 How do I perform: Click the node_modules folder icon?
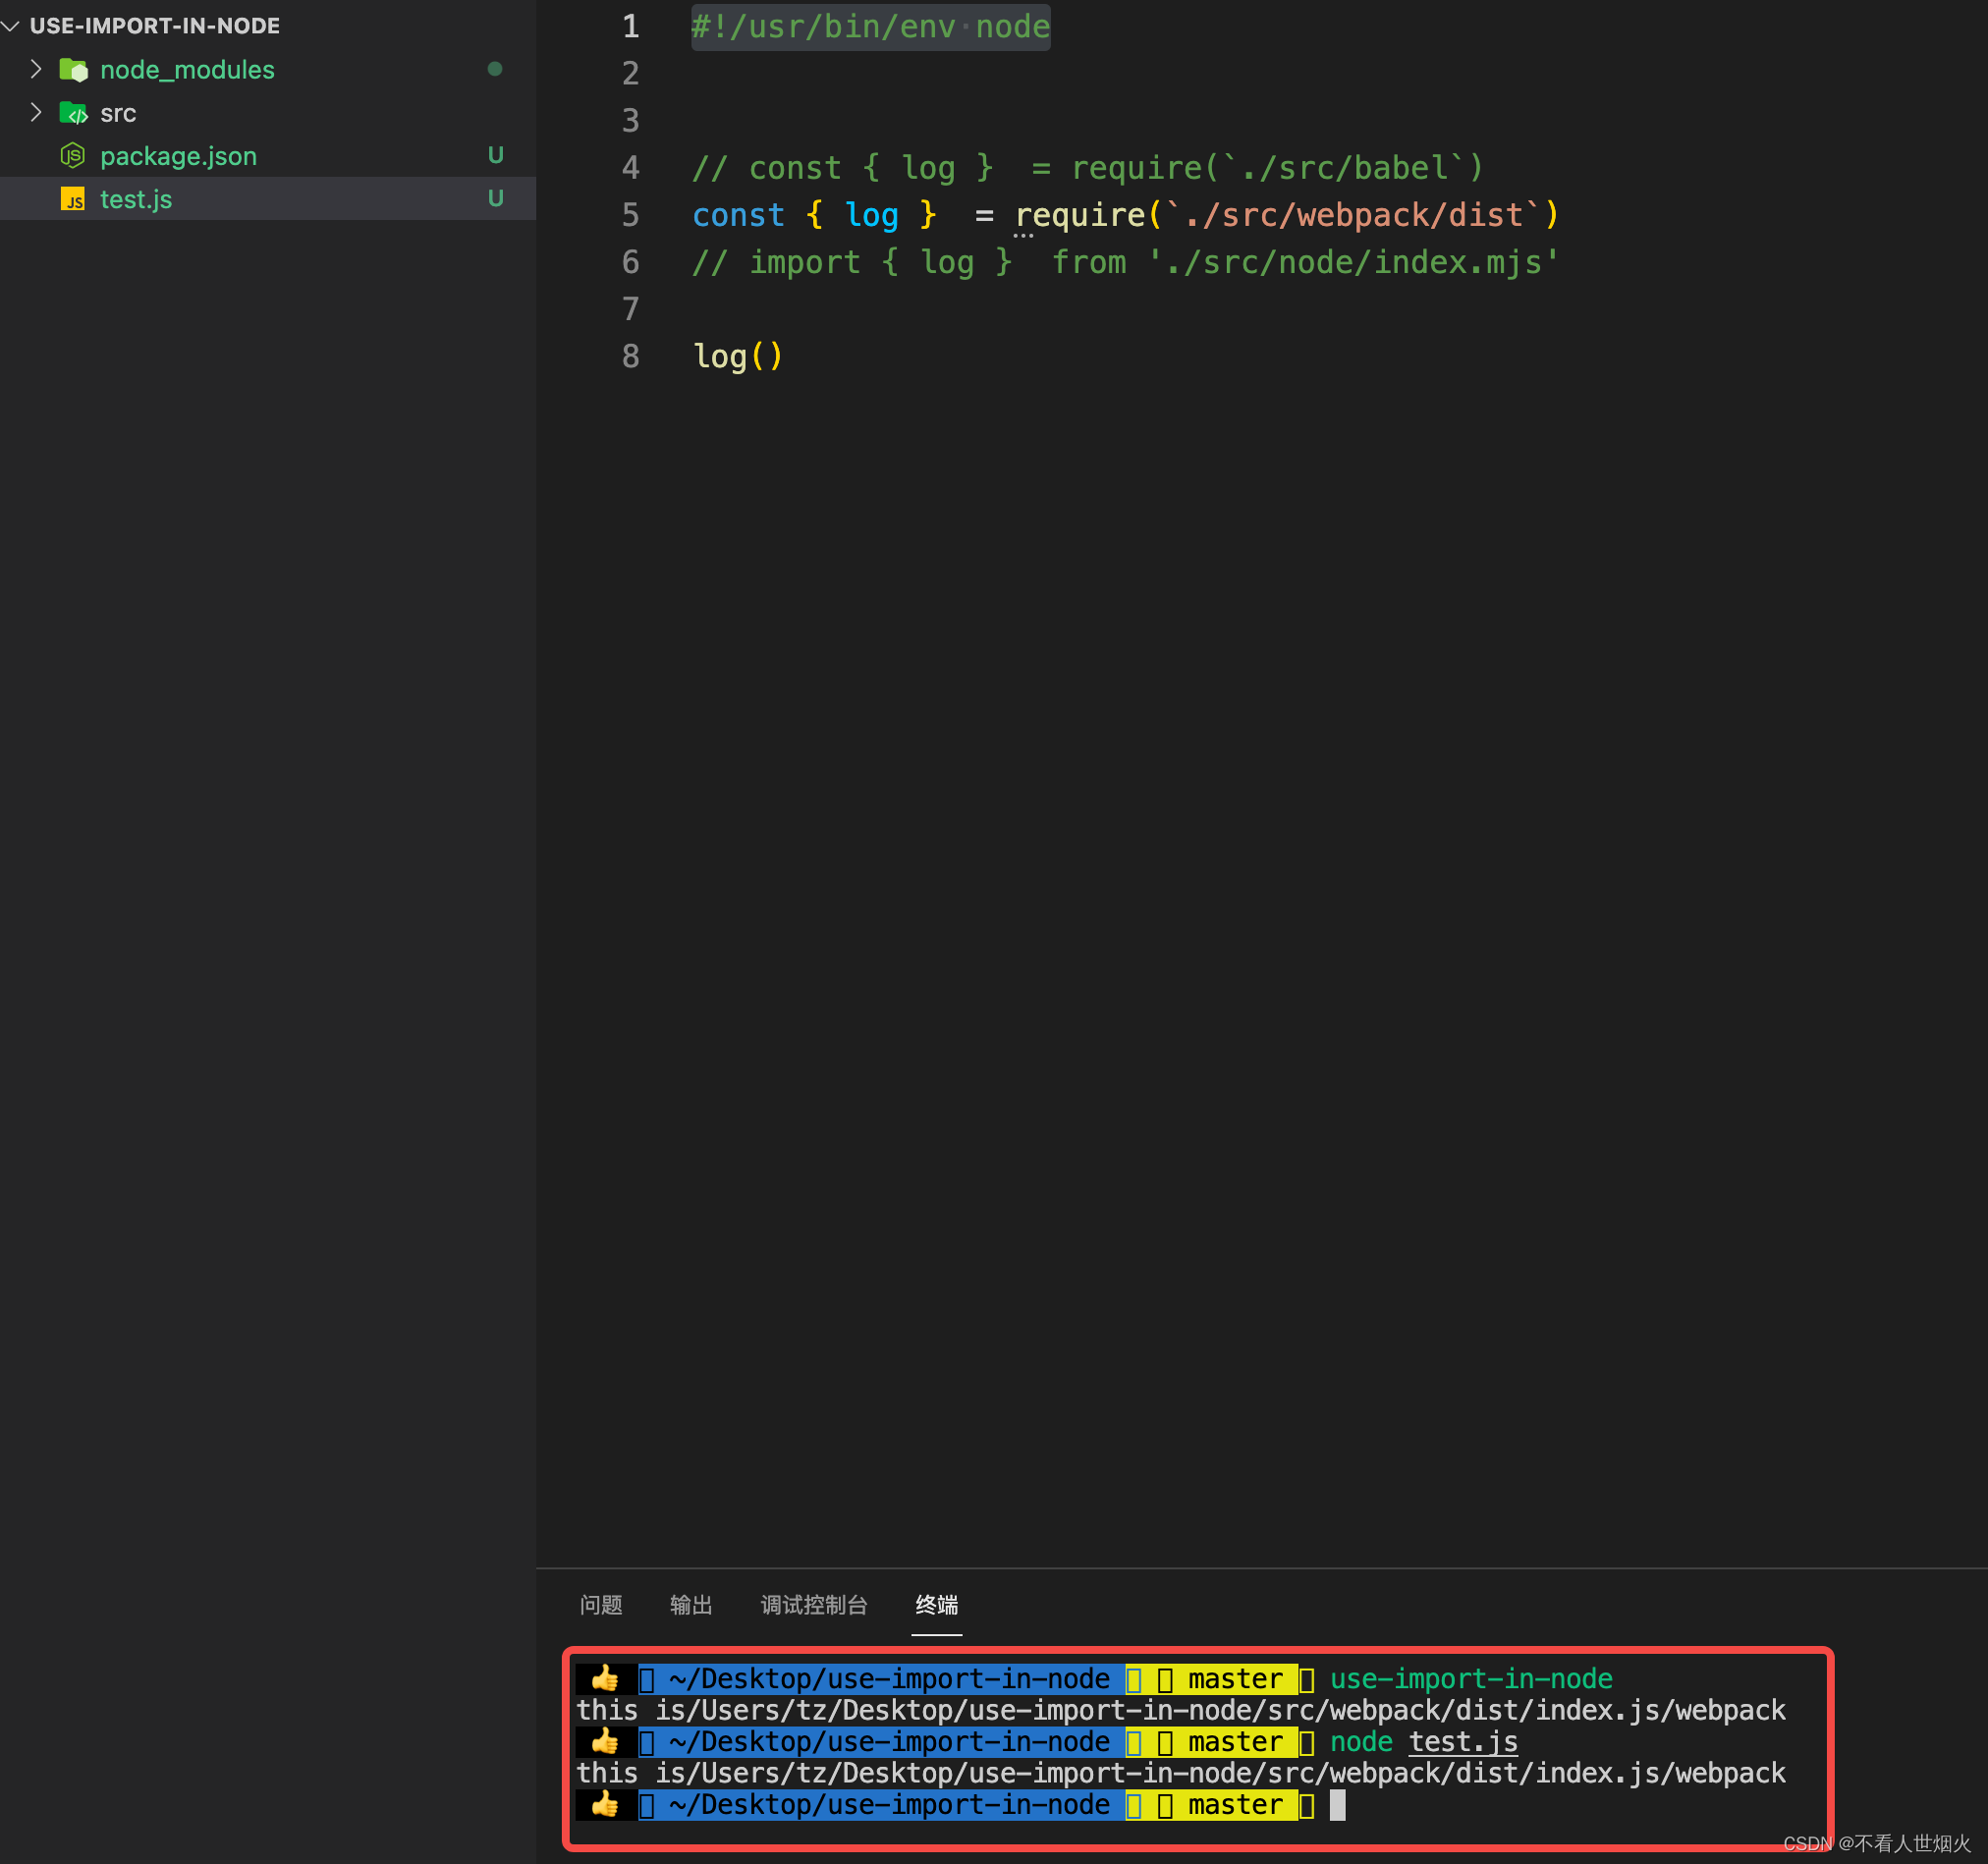tap(73, 70)
